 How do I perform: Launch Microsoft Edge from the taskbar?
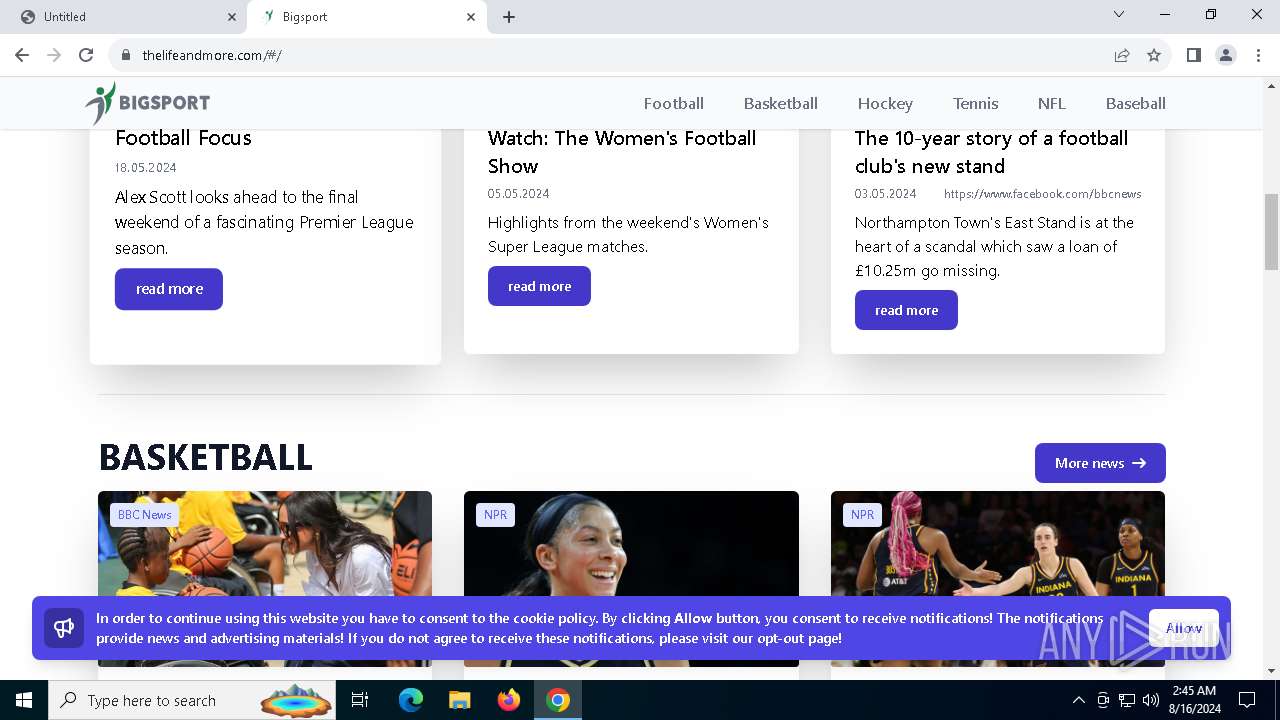tap(411, 700)
